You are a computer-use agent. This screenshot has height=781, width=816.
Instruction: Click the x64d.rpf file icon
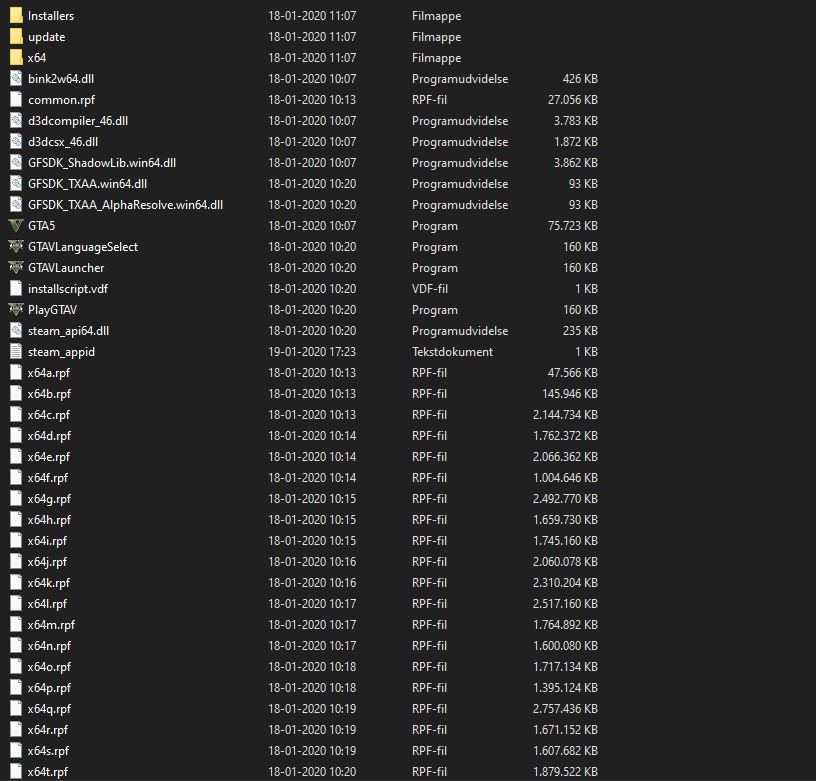16,436
